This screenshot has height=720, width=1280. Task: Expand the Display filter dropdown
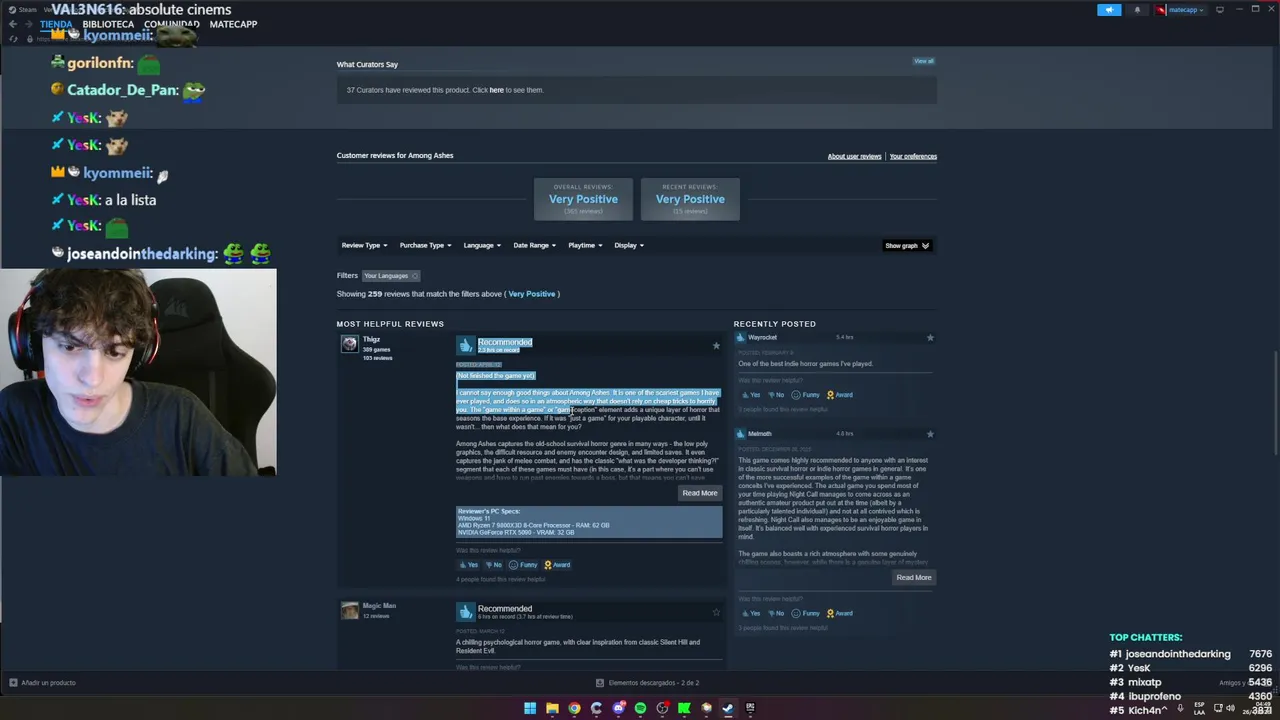[x=629, y=245]
